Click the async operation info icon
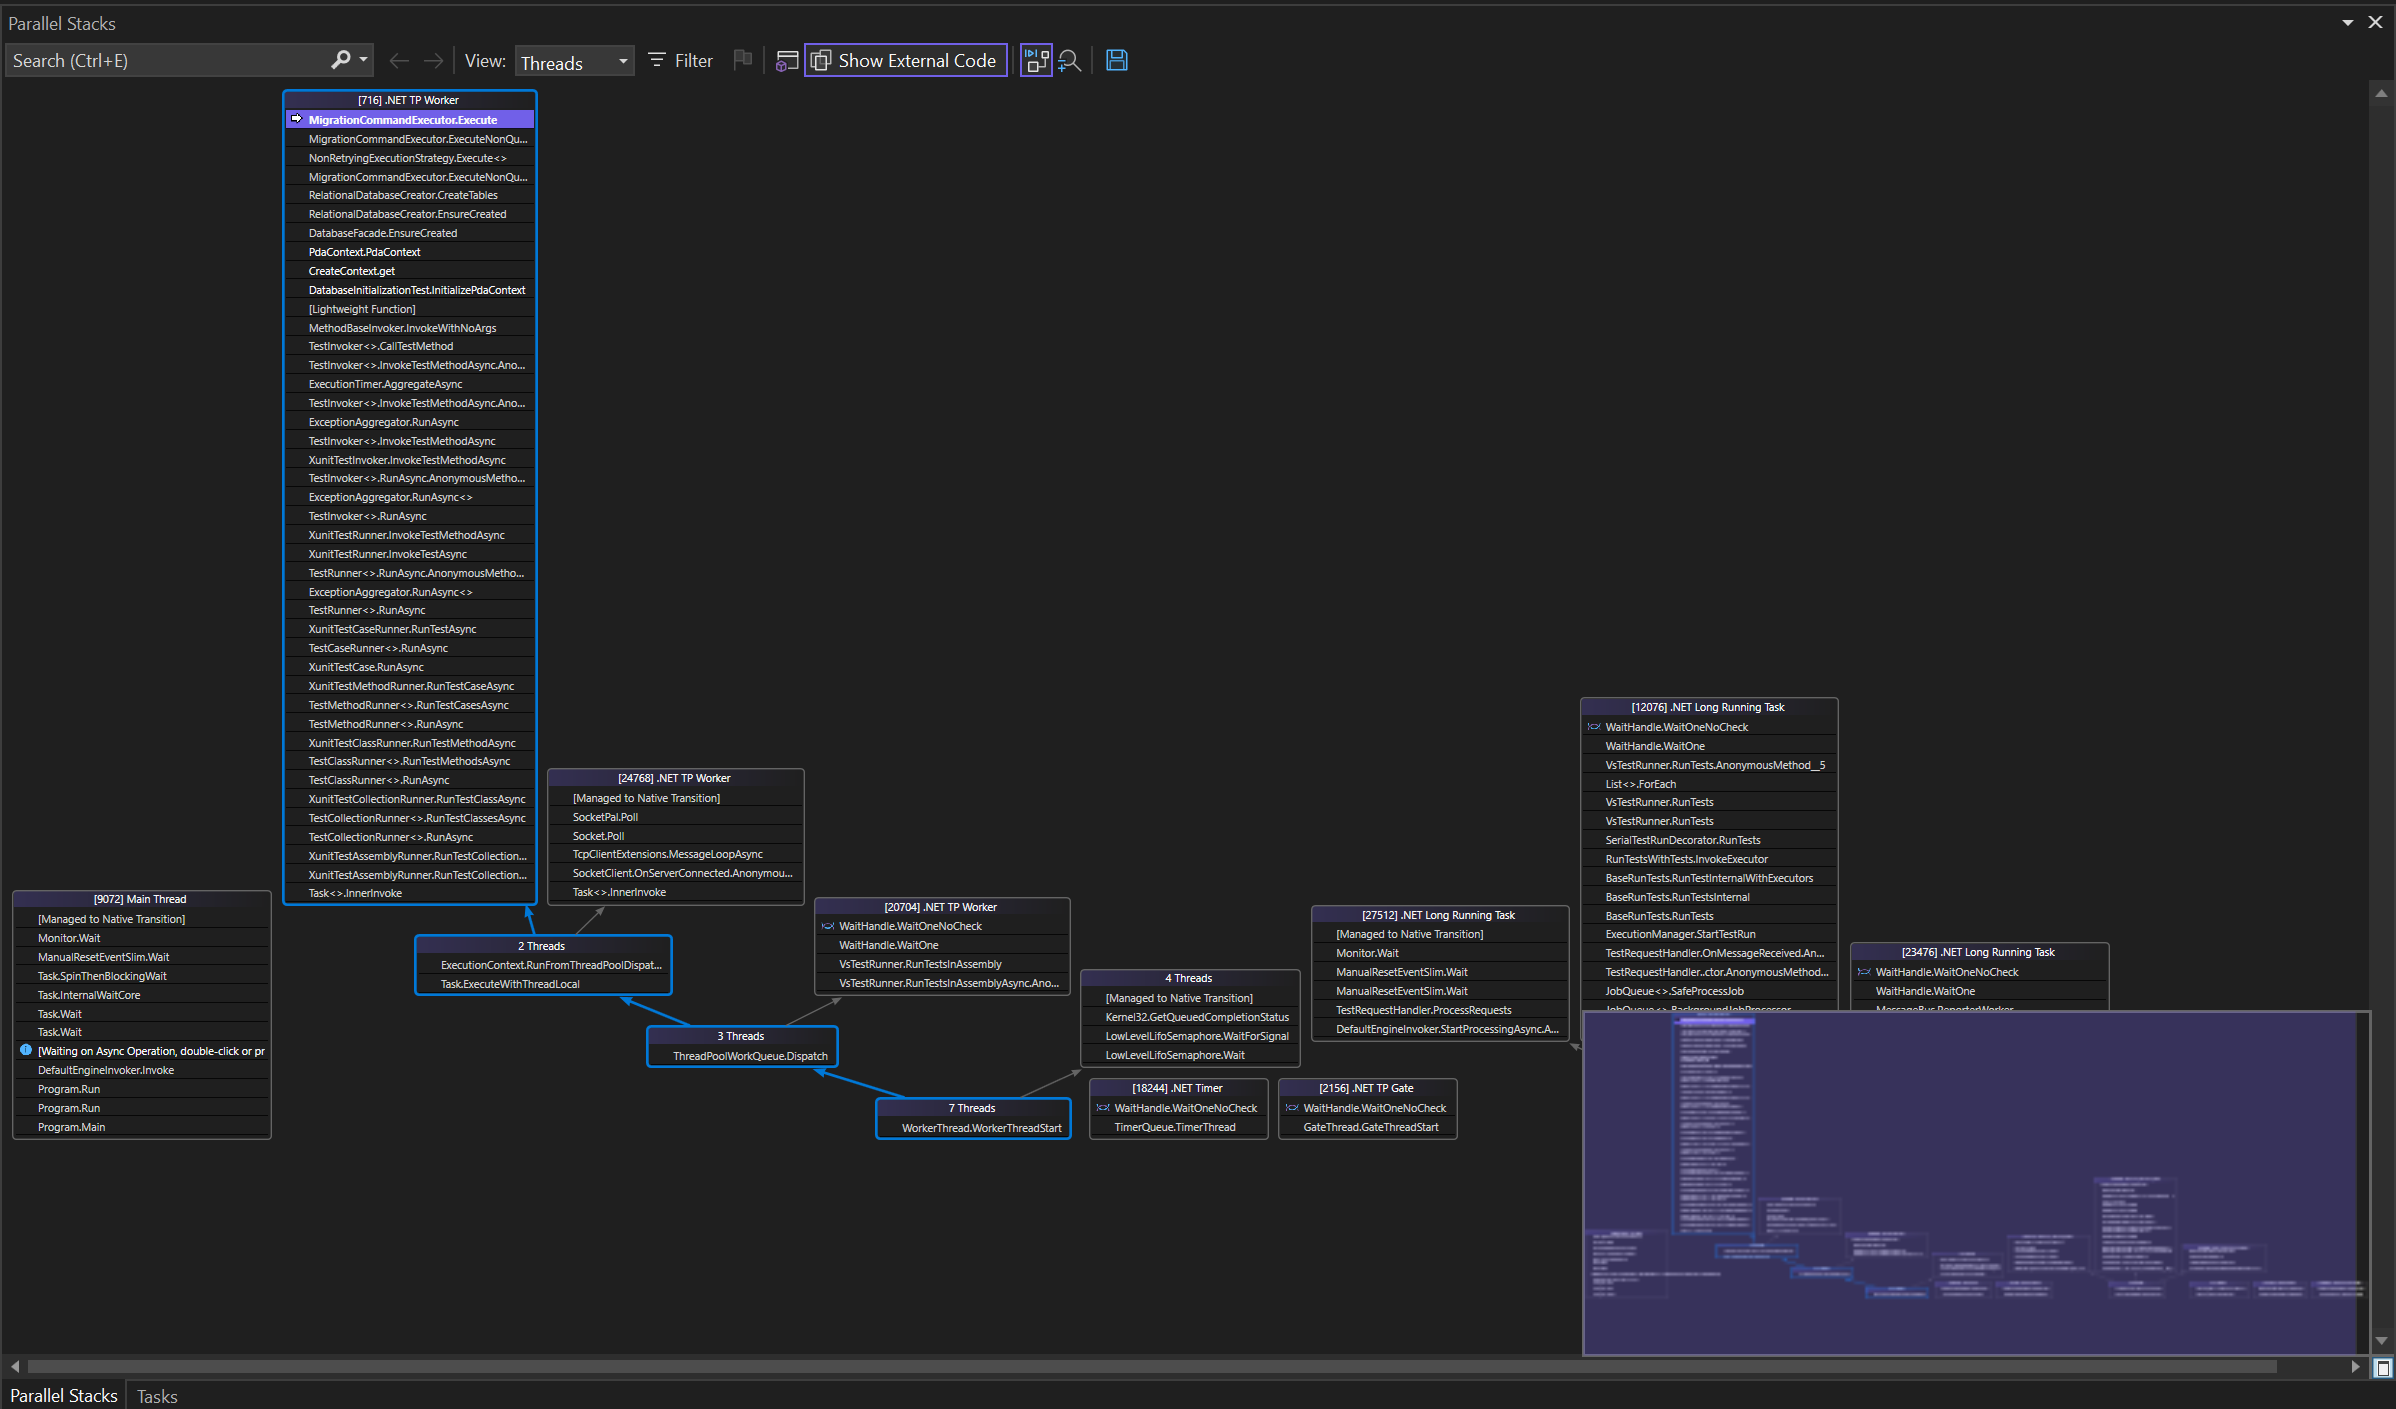The height and width of the screenshot is (1409, 2396). point(26,1051)
